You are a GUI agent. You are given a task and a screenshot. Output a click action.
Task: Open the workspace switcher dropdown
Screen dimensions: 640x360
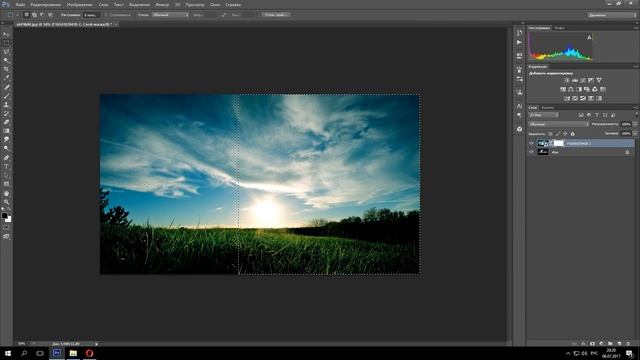[612, 15]
